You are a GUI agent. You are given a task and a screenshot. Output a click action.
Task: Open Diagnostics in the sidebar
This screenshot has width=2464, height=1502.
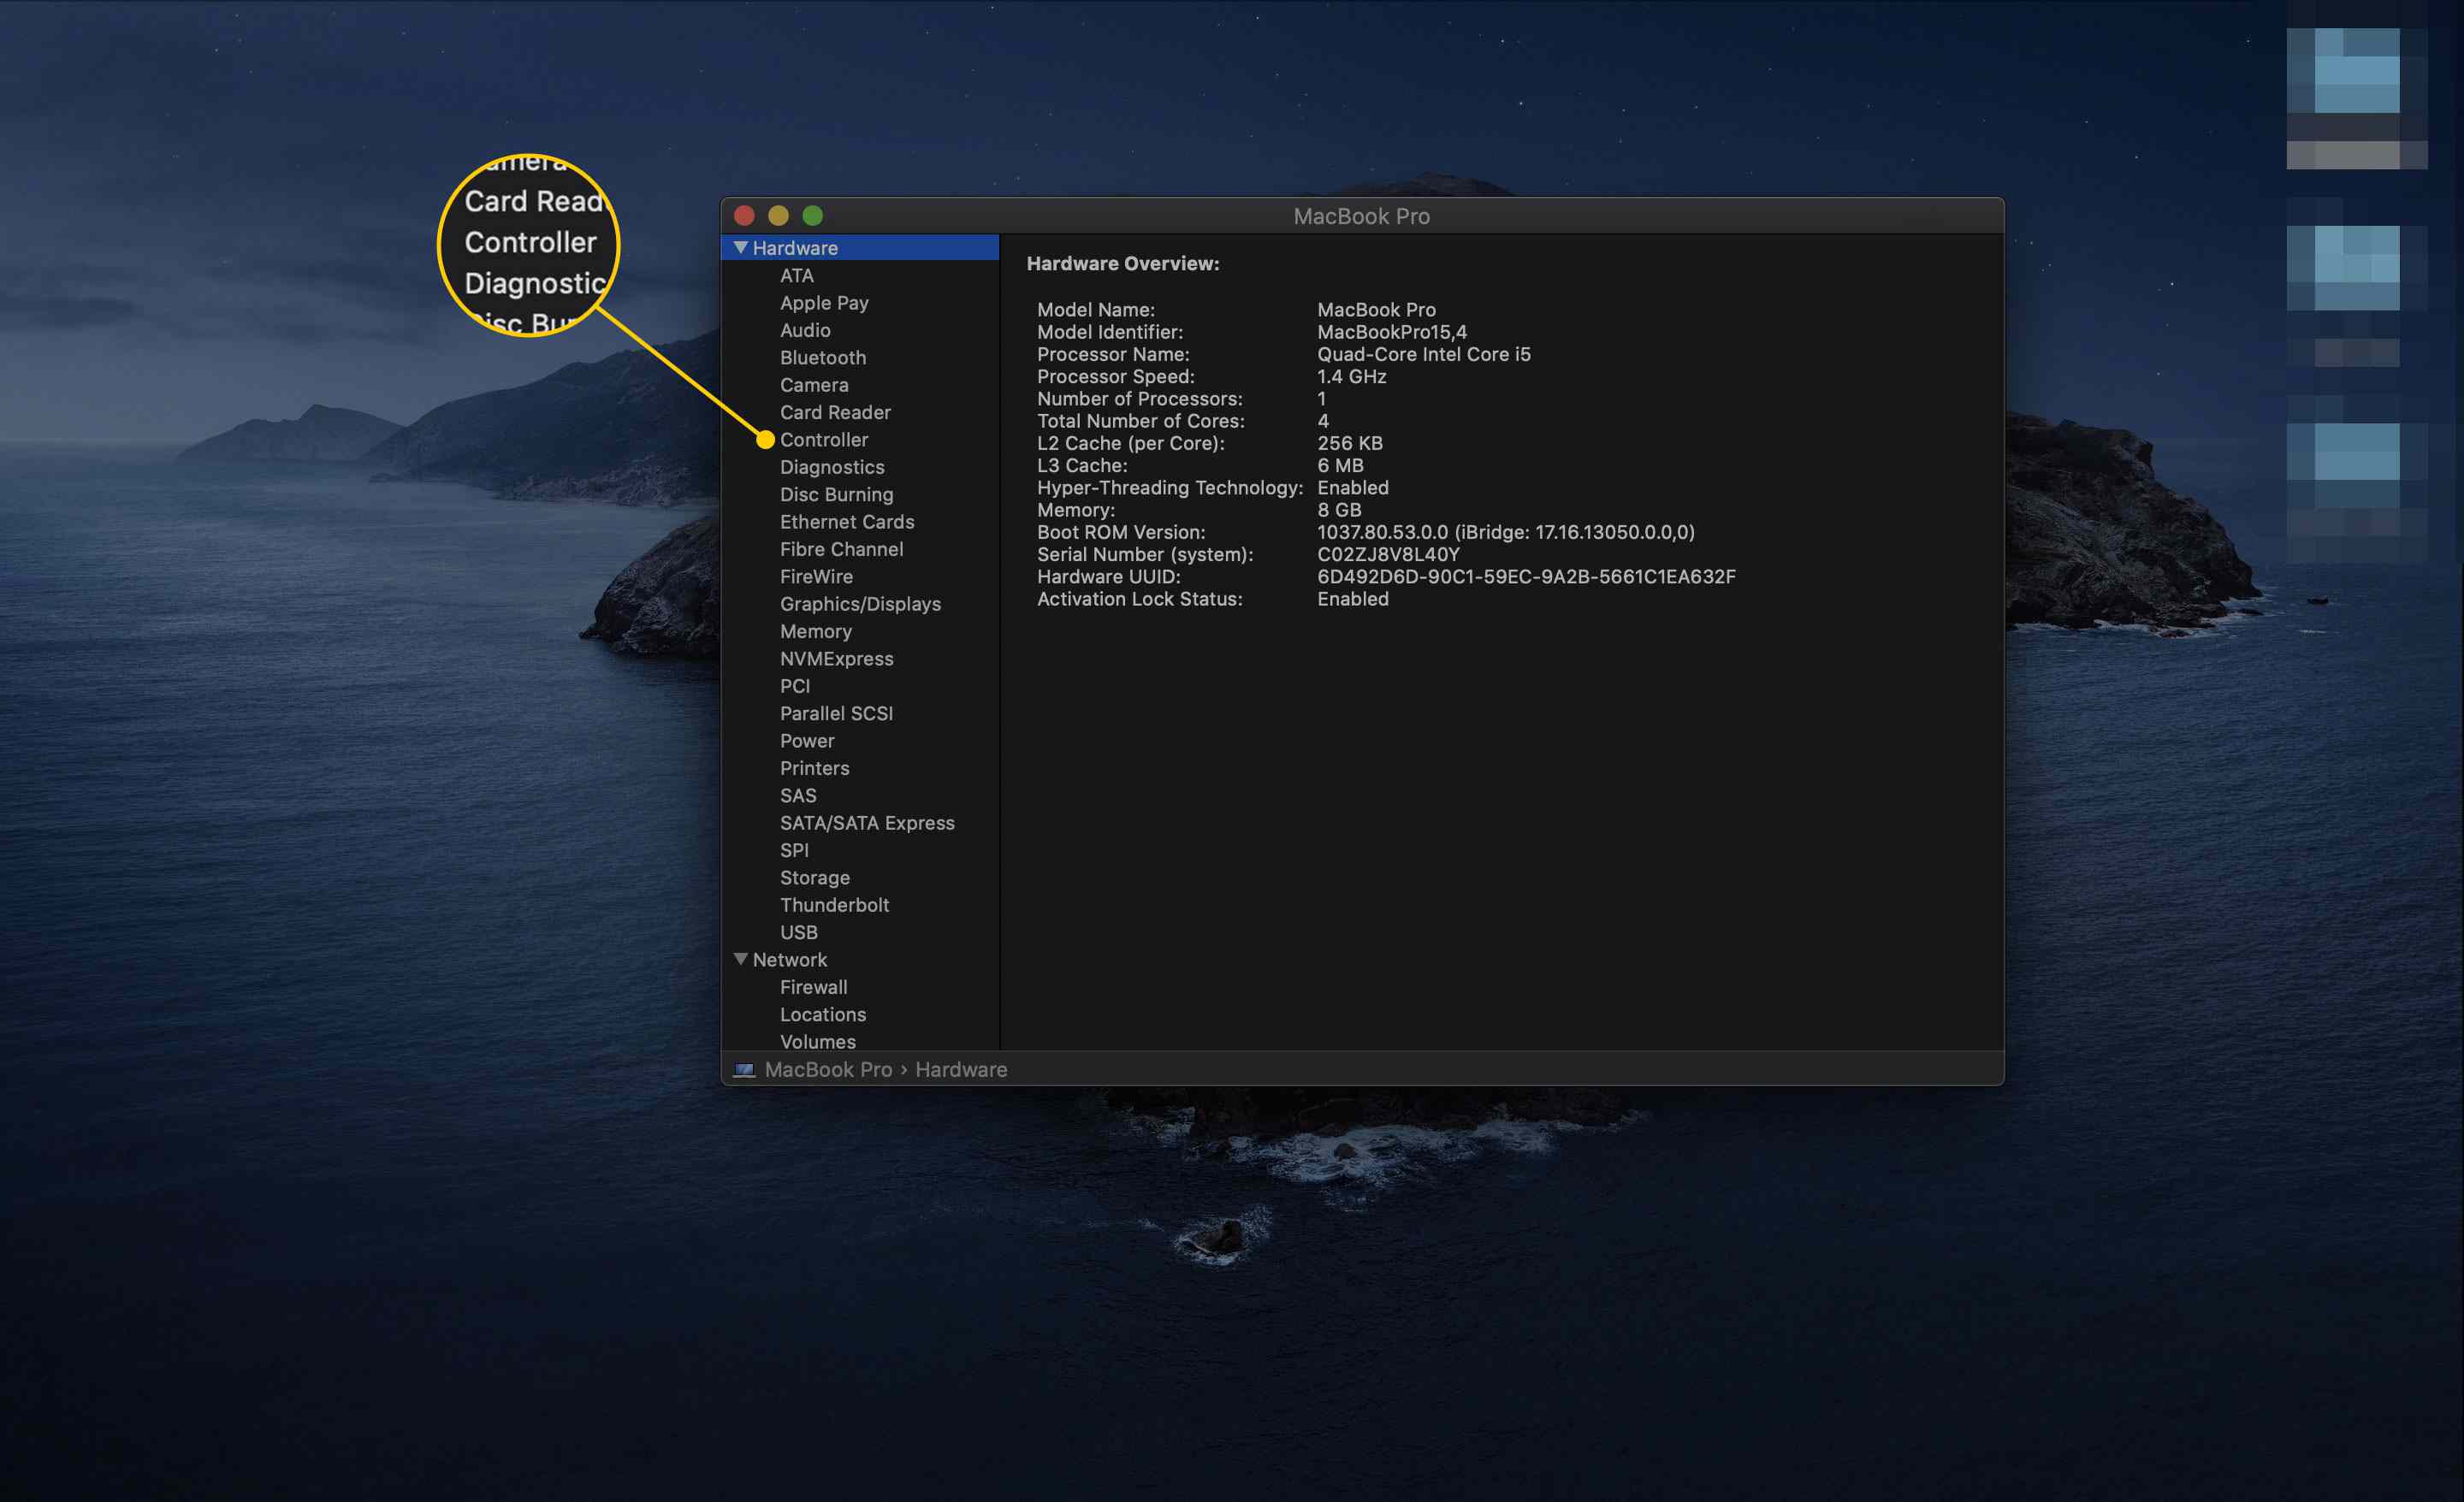pyautogui.click(x=832, y=467)
